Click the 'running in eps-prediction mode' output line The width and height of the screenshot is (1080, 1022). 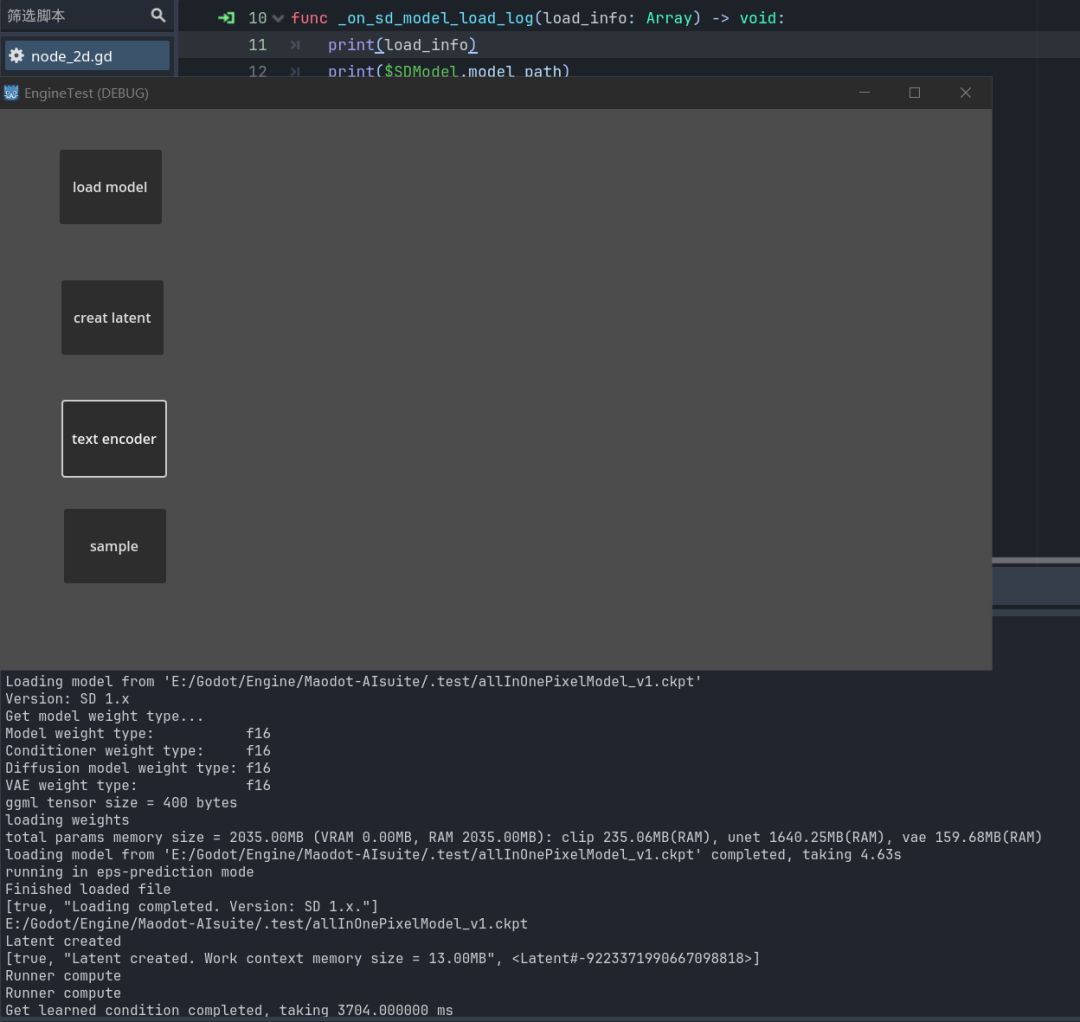click(129, 872)
